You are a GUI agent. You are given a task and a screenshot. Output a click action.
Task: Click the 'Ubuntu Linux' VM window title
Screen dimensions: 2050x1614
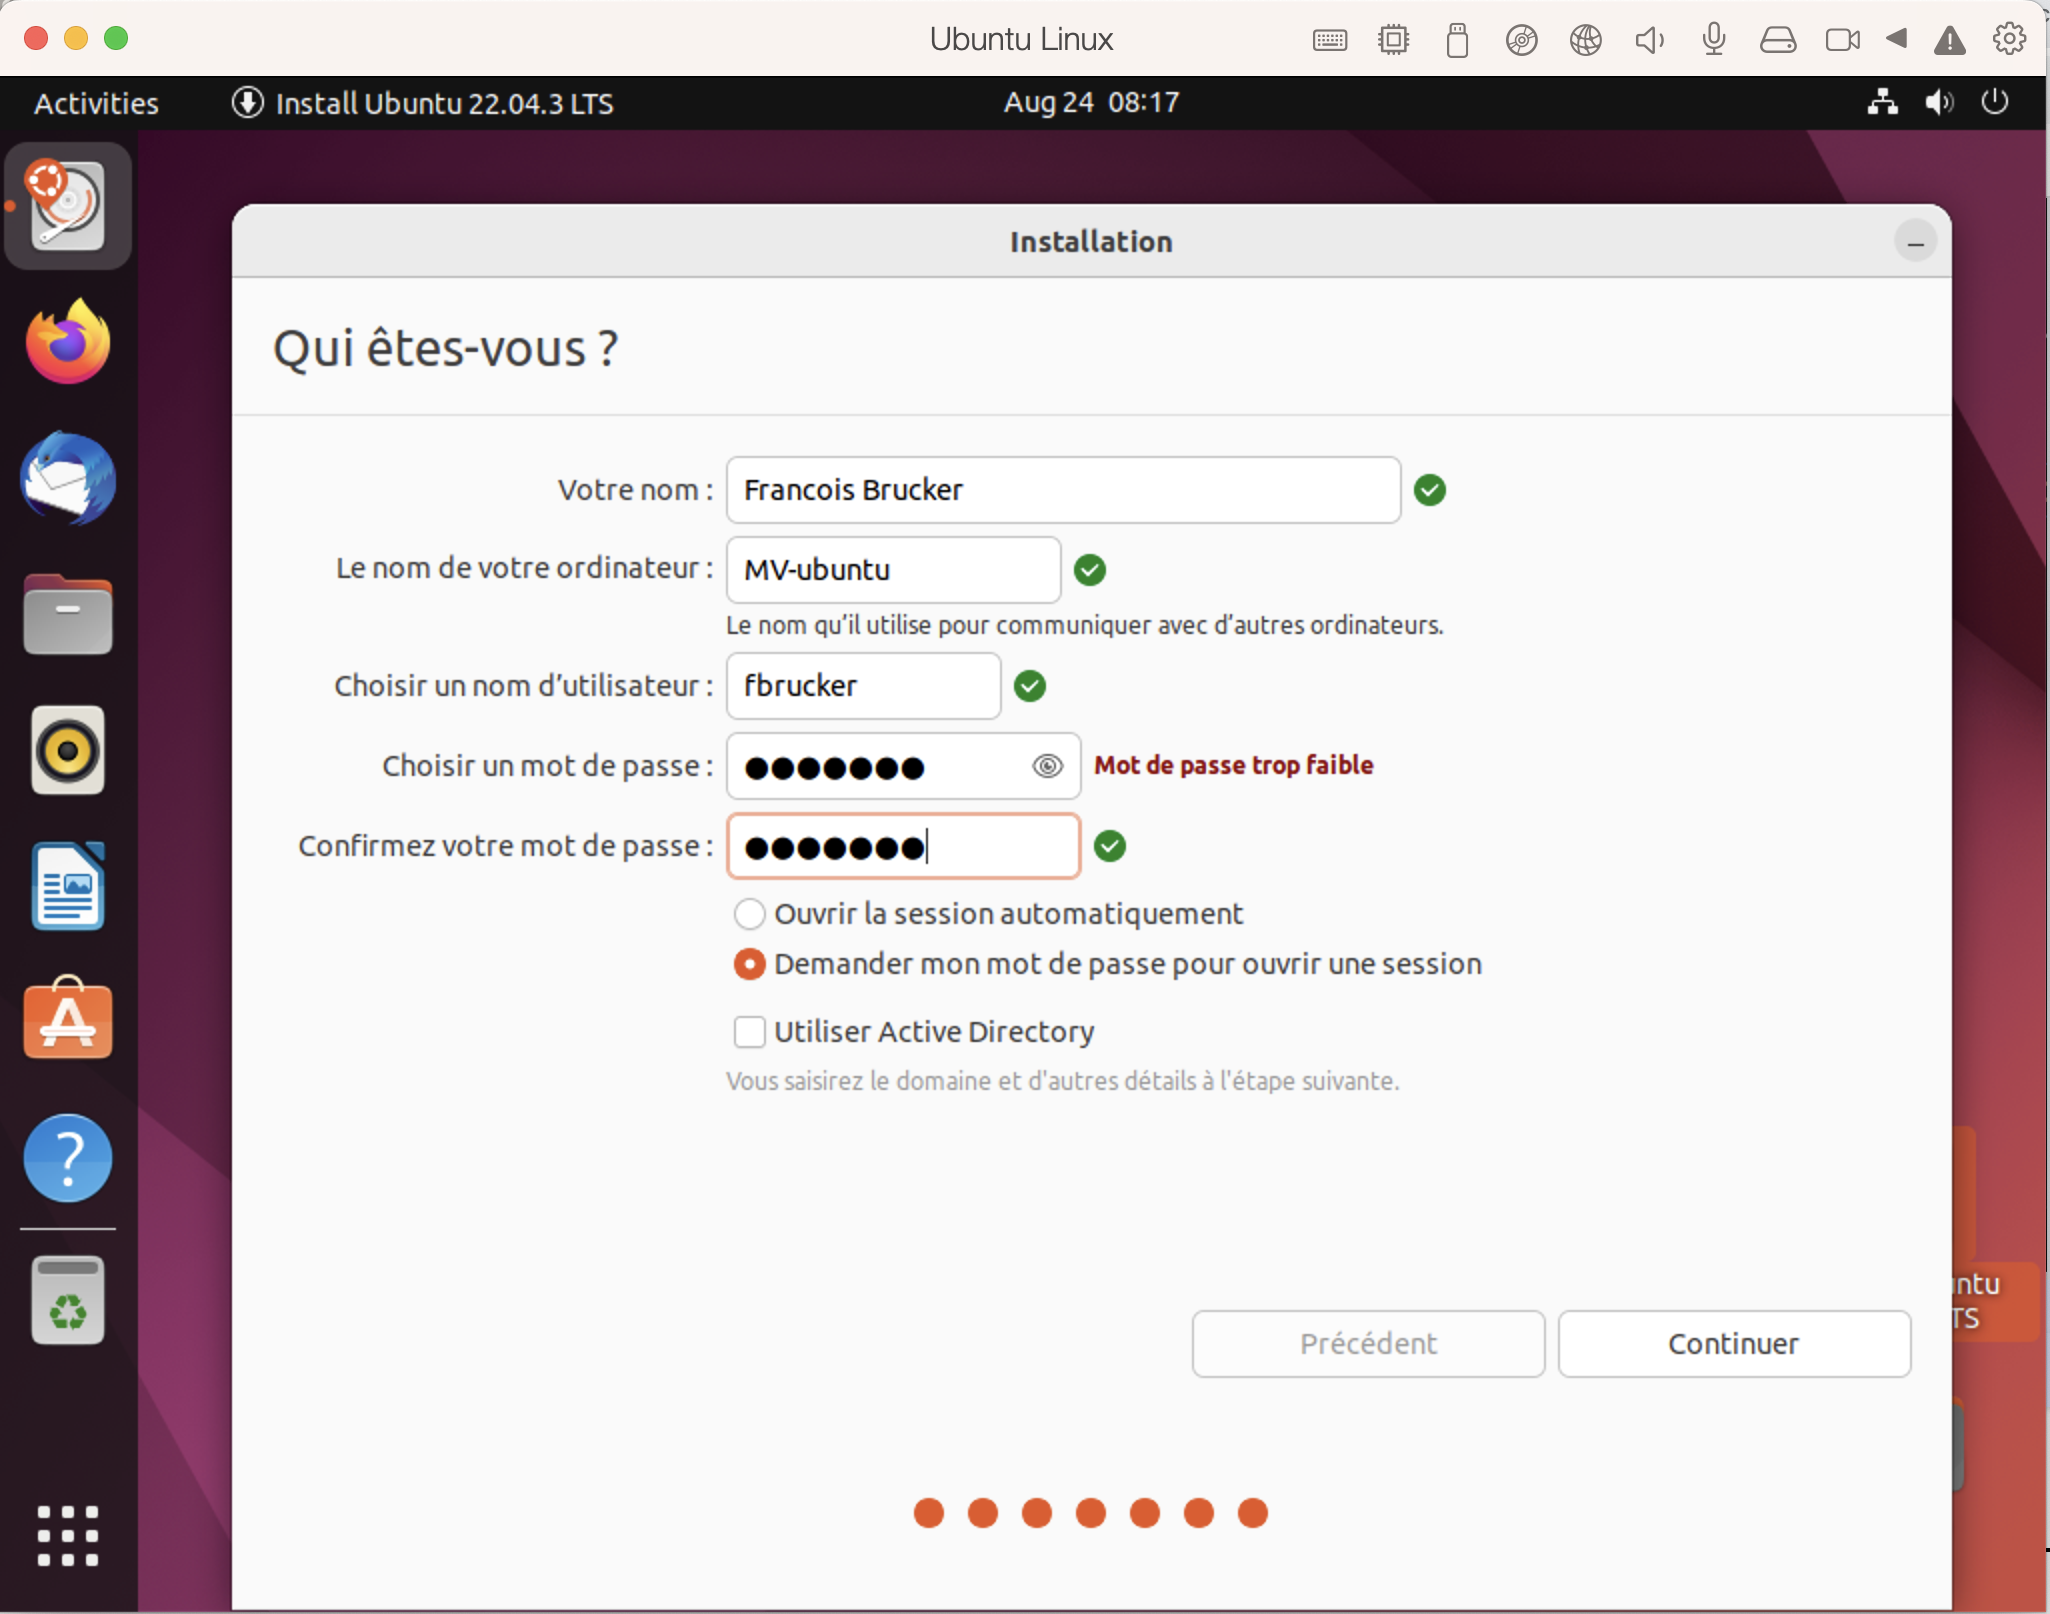(1021, 39)
